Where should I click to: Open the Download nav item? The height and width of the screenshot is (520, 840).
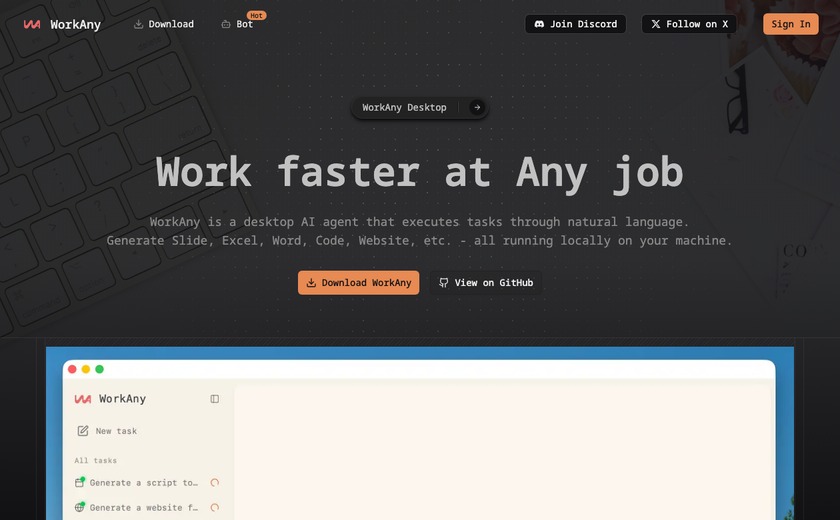[164, 24]
